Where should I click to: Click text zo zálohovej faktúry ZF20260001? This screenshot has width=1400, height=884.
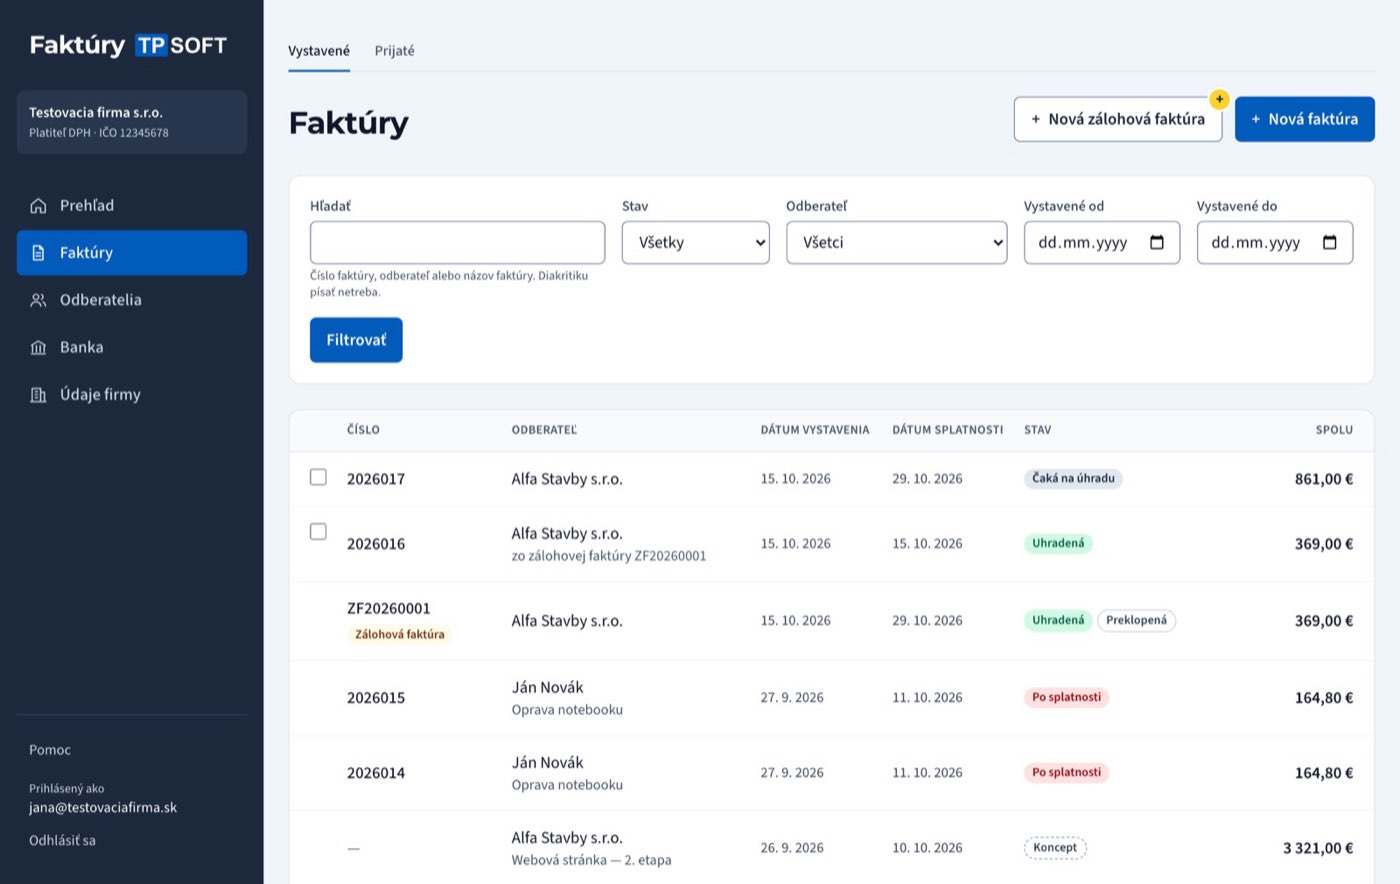[x=609, y=556]
